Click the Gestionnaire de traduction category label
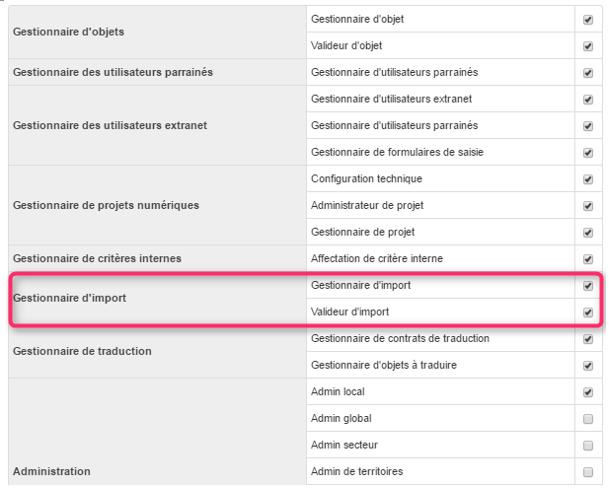This screenshot has width=609, height=491. (x=82, y=351)
